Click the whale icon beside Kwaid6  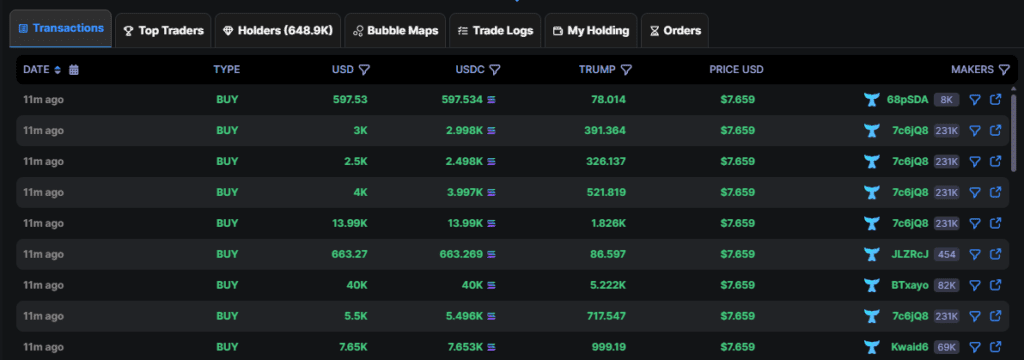click(872, 347)
